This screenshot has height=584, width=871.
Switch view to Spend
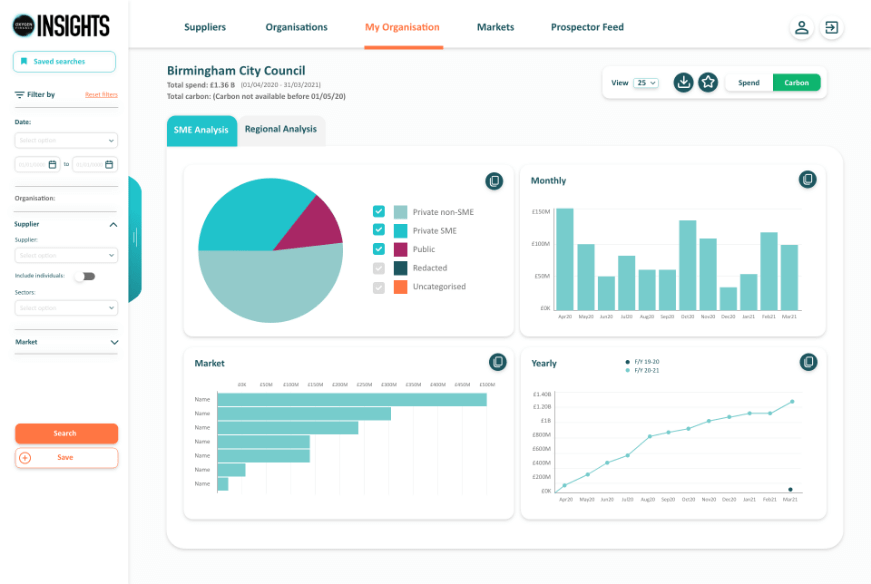click(749, 83)
